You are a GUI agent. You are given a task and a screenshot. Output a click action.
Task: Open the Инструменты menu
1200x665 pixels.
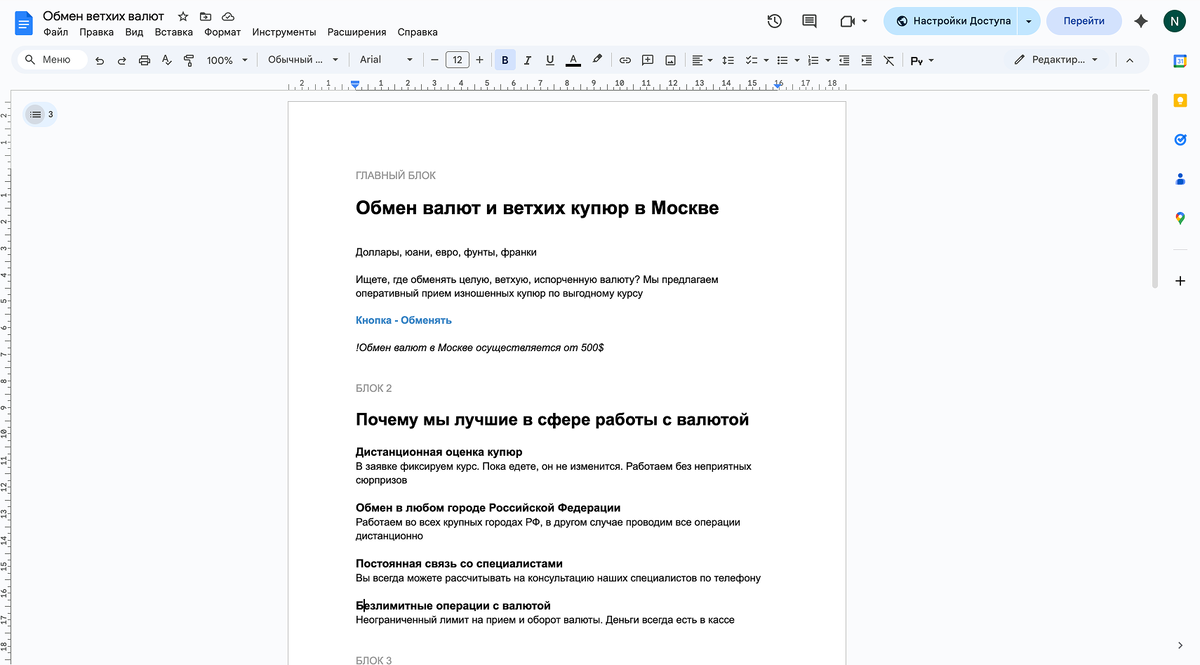[284, 32]
